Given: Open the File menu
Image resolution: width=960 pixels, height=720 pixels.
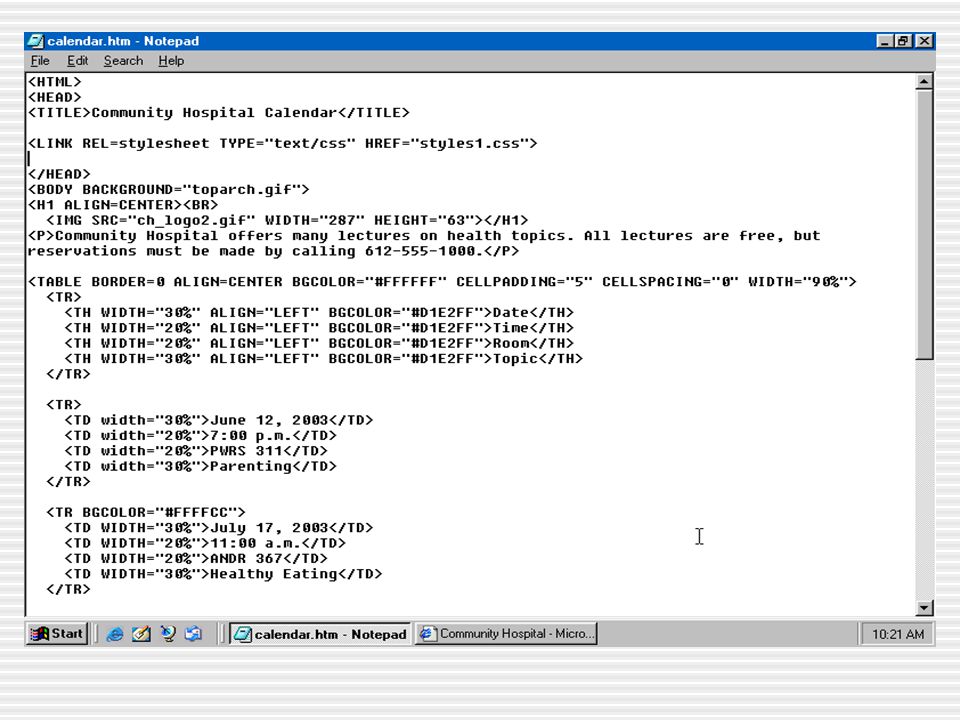Looking at the screenshot, I should [40, 61].
